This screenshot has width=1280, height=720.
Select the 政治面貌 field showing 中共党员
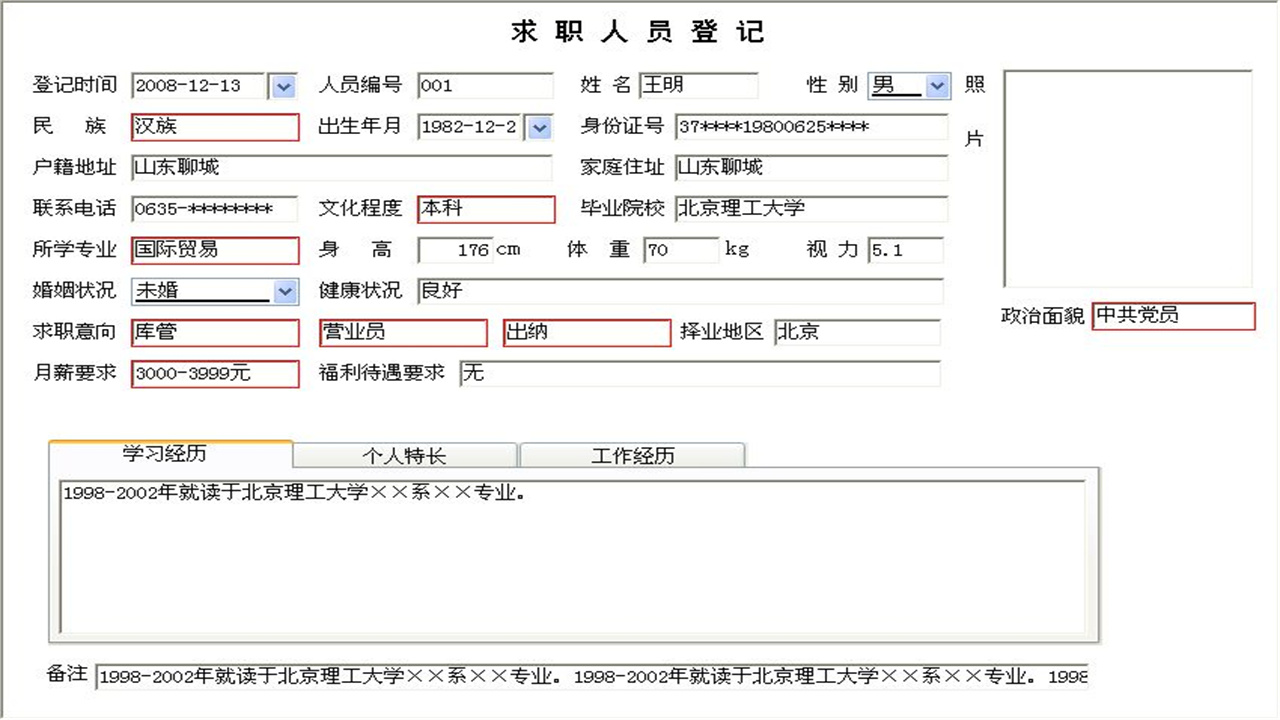click(x=1172, y=316)
